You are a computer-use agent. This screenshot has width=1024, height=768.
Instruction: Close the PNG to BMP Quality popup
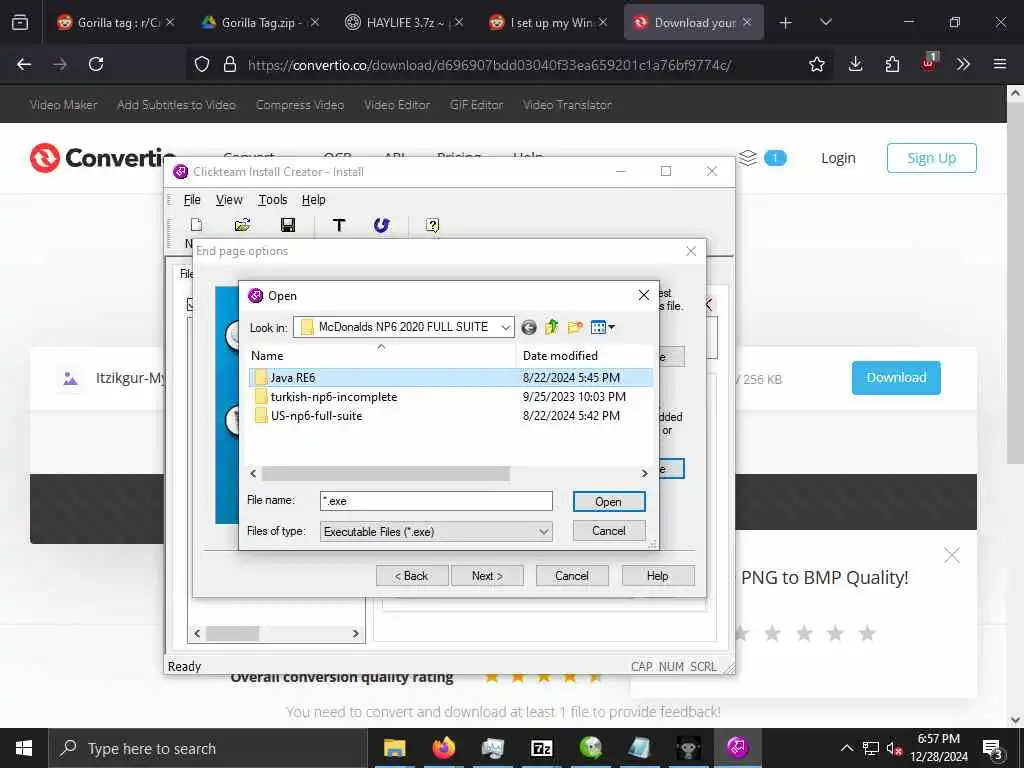click(952, 555)
